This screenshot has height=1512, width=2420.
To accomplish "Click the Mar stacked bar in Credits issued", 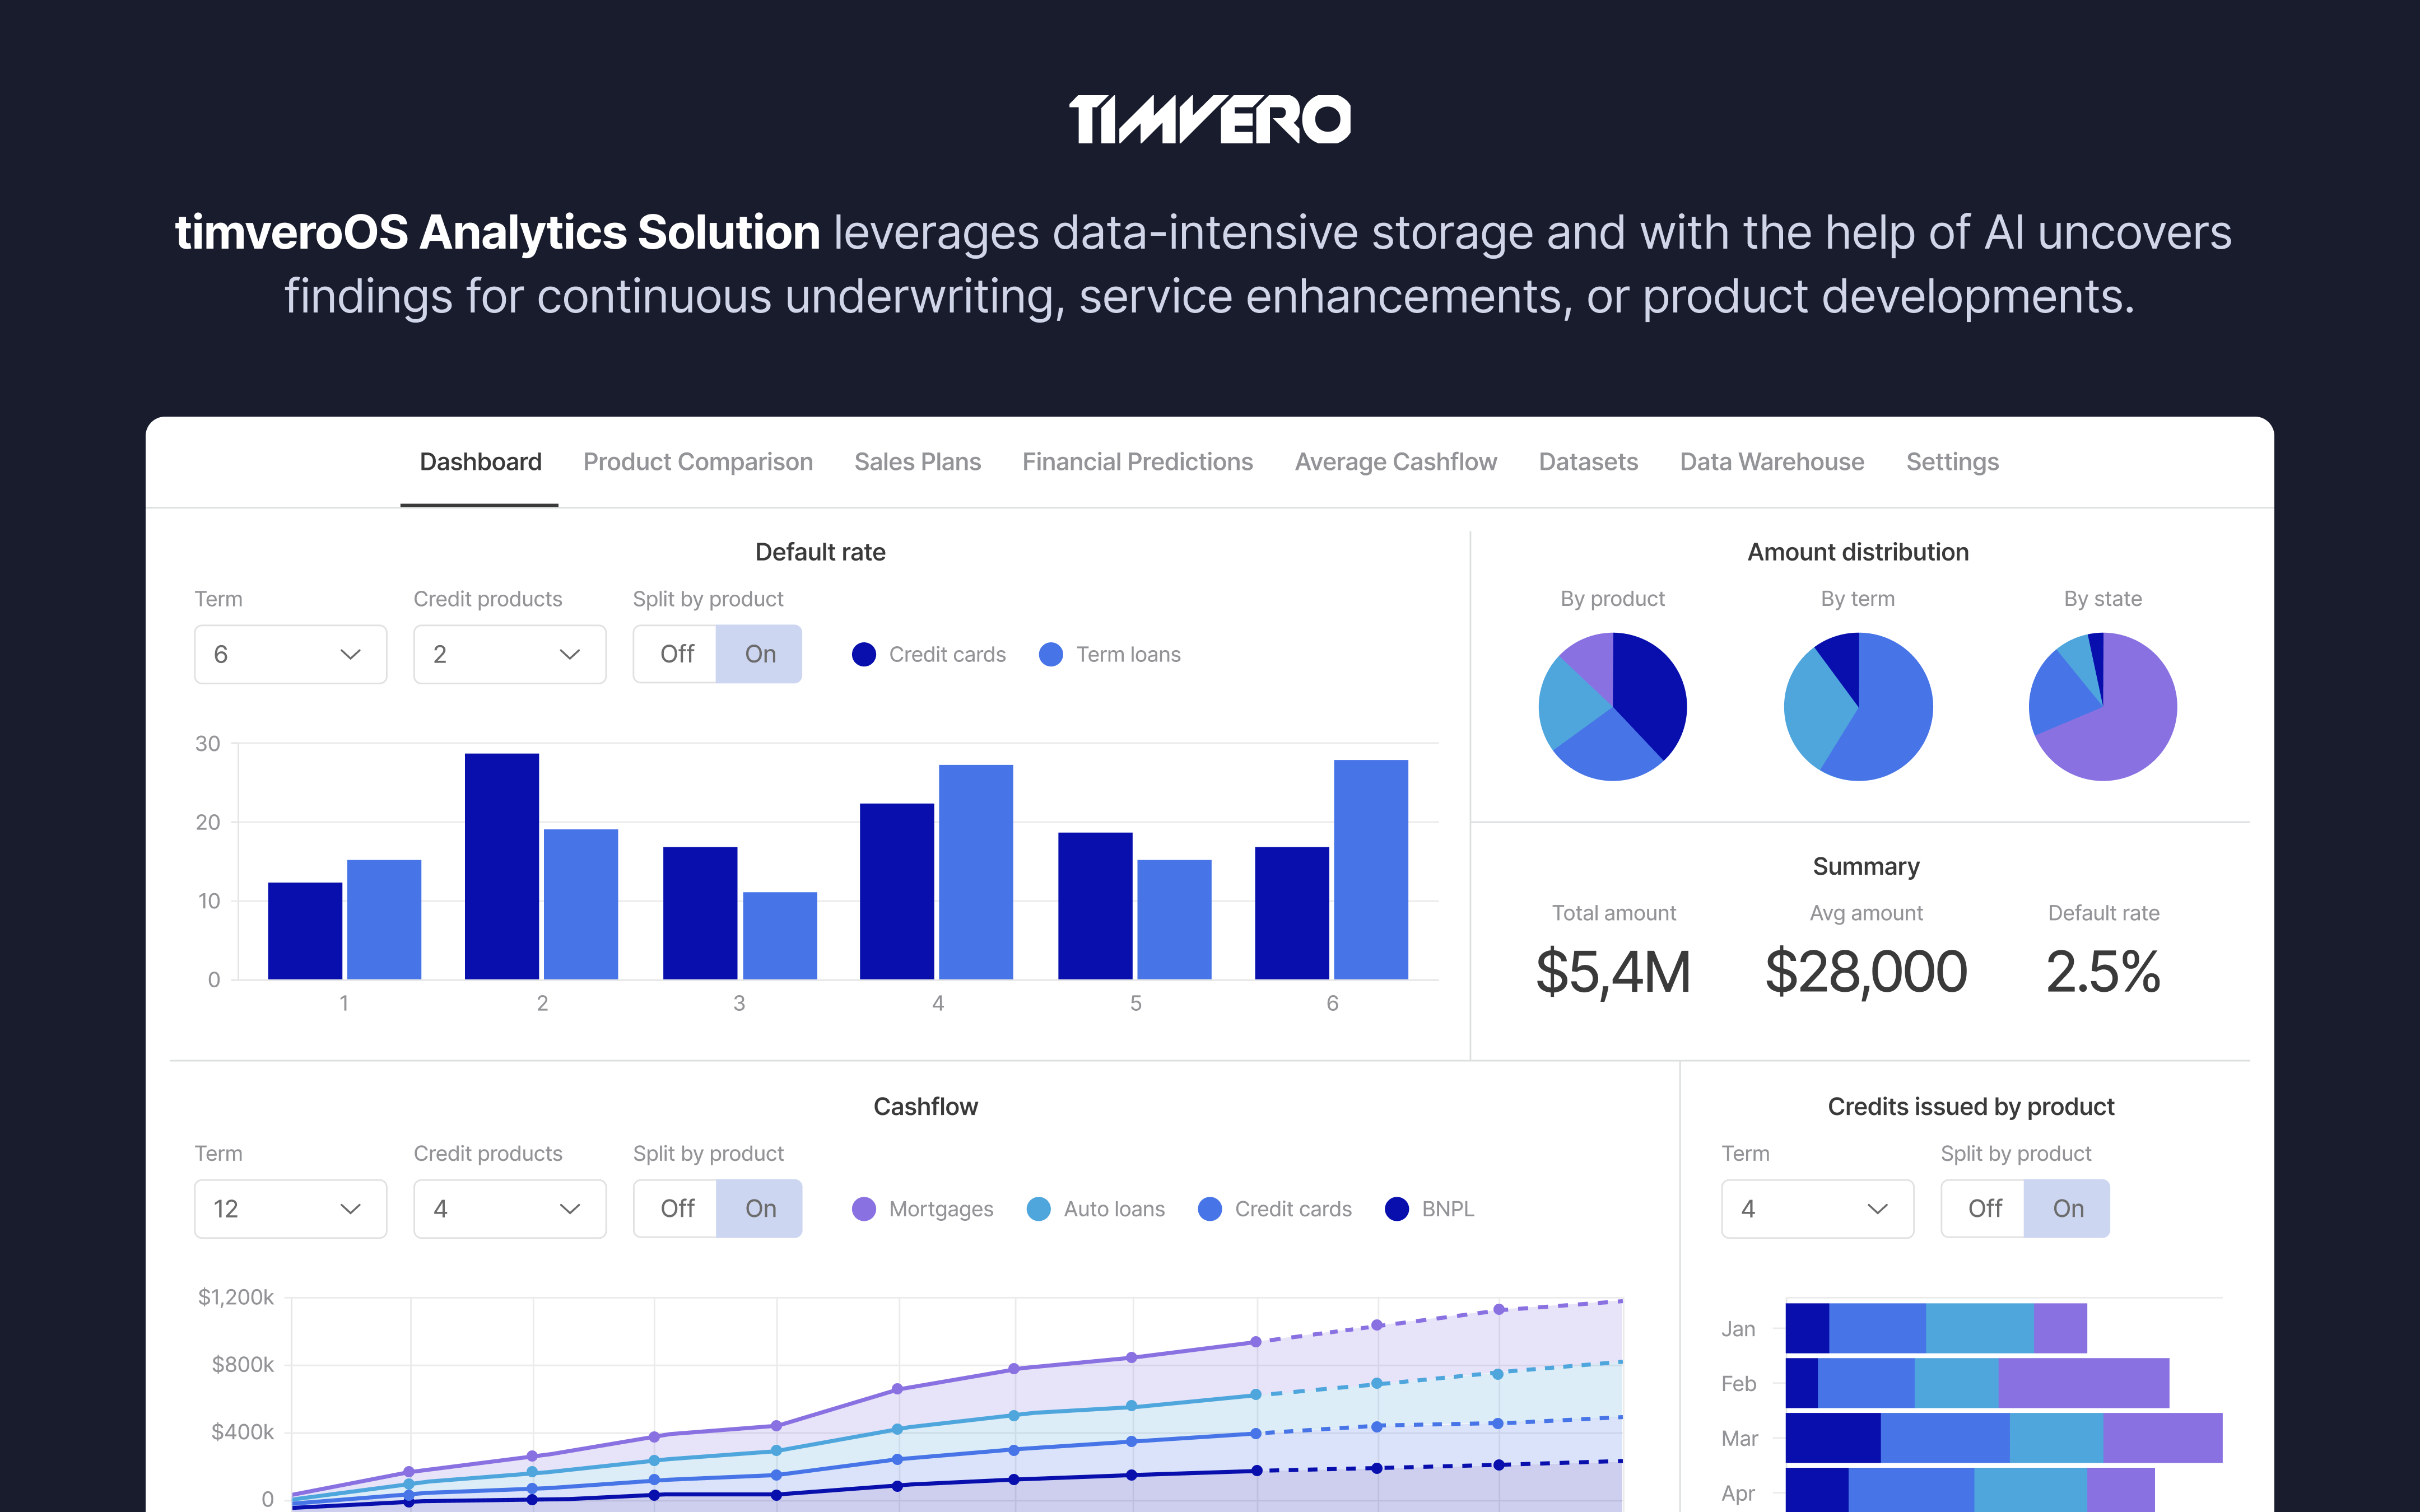I will tap(2003, 1438).
